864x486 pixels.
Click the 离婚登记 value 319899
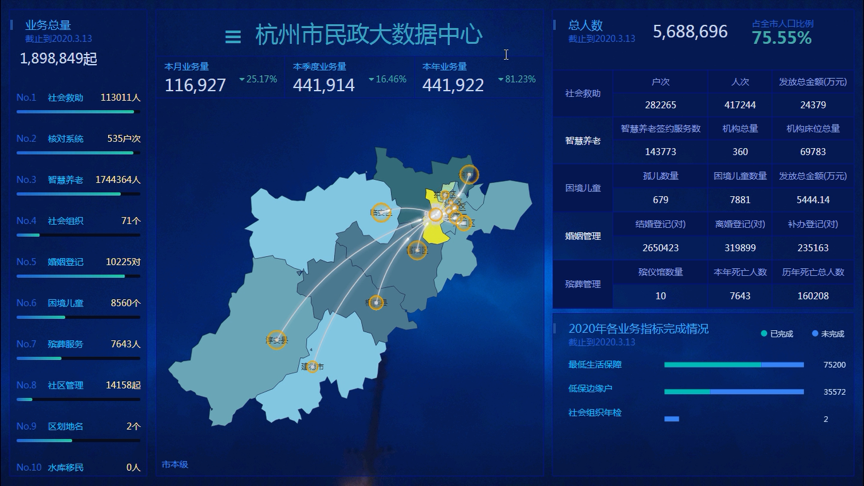[740, 248]
